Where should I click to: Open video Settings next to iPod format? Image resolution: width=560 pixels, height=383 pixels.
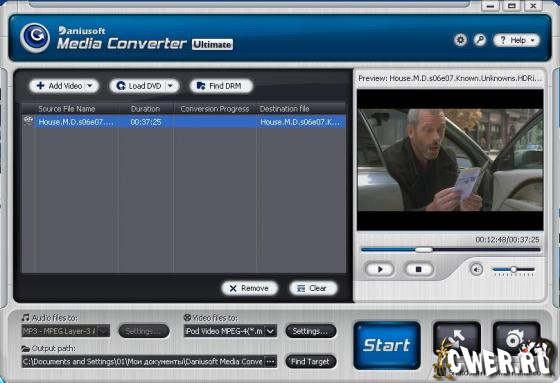tap(310, 331)
